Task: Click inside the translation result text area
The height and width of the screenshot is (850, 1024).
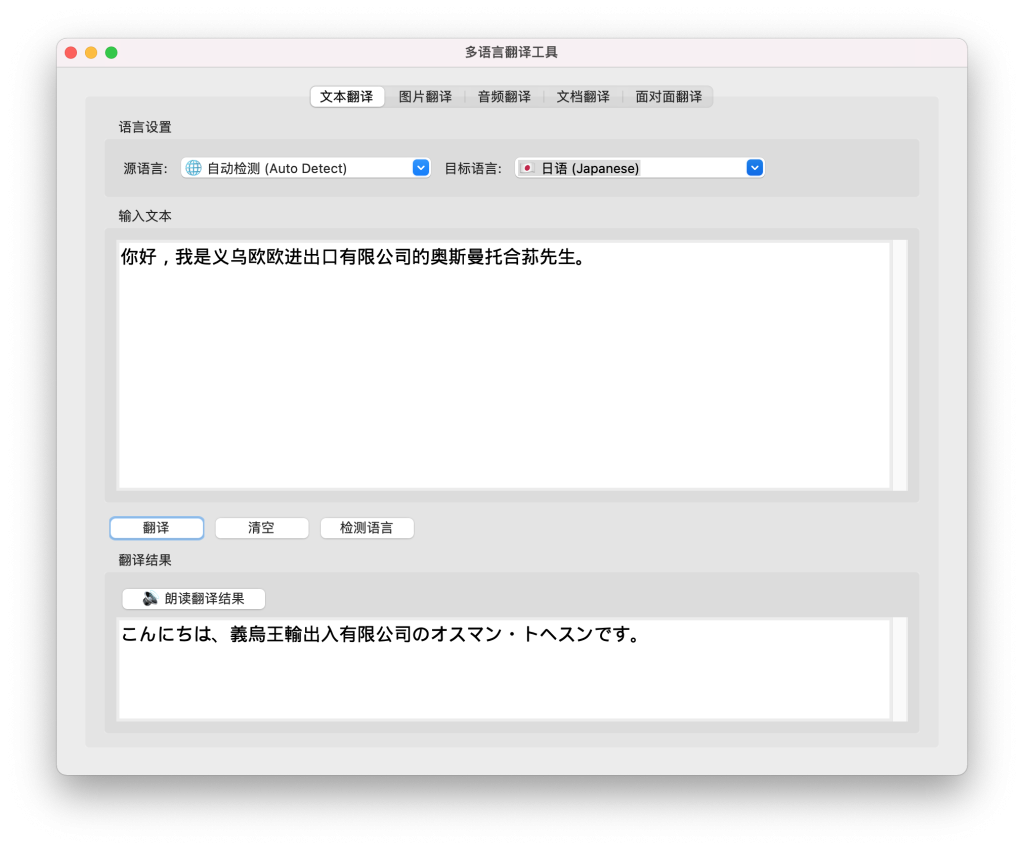Action: click(503, 680)
